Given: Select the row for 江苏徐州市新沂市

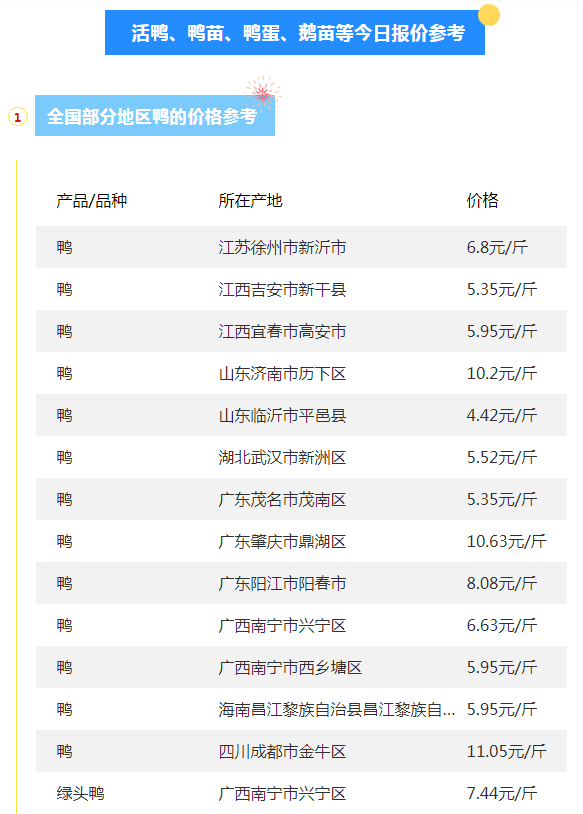Looking at the screenshot, I should coord(301,247).
